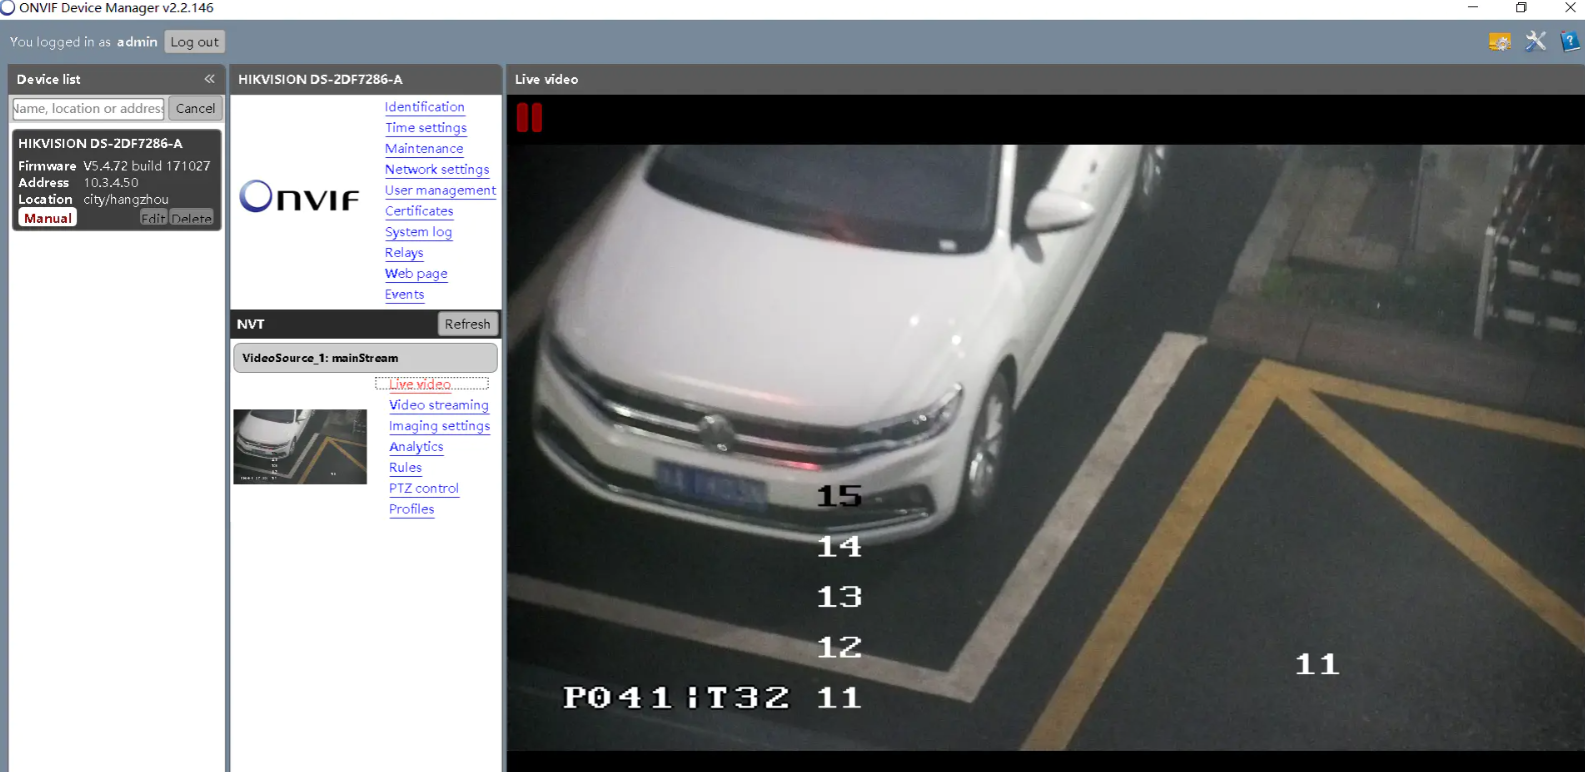This screenshot has height=772, width=1585.
Task: Click the live video feed area
Action: (1045, 448)
